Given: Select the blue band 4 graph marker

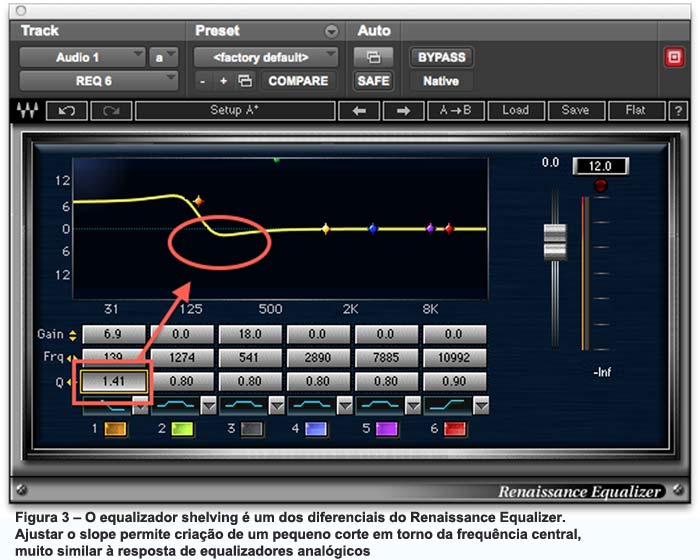Looking at the screenshot, I should coord(373,229).
